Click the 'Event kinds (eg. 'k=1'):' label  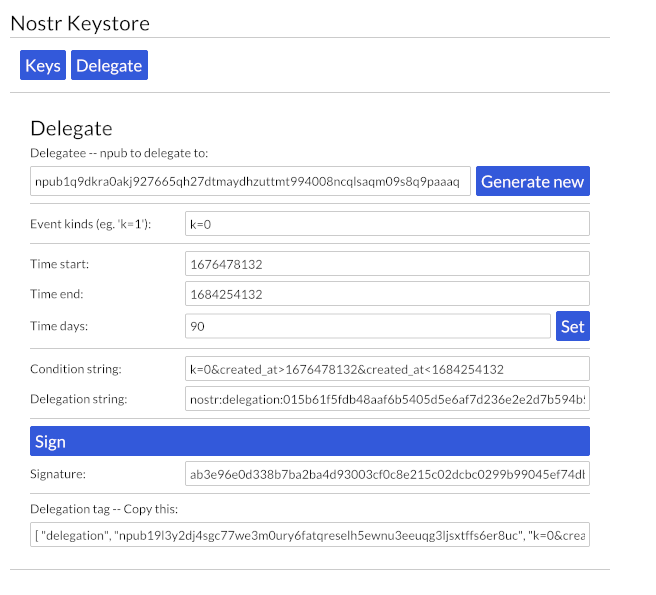(90, 224)
